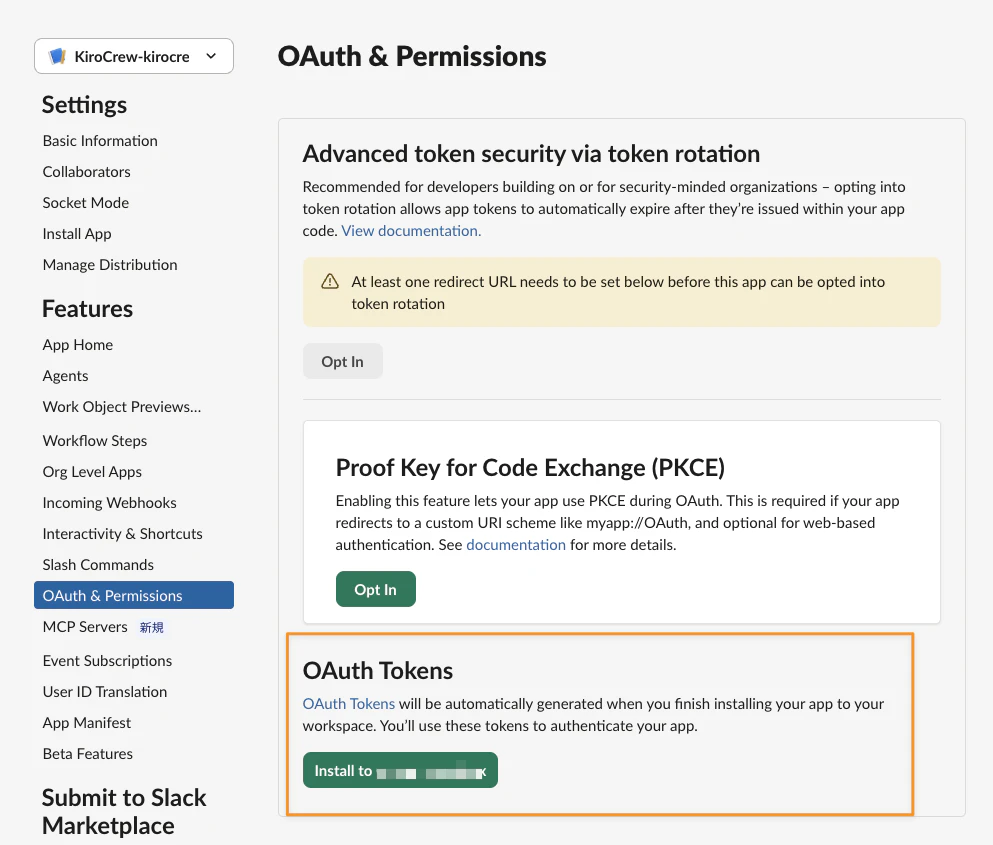Go to Event Subscriptions
Image resolution: width=993 pixels, height=845 pixels.
coord(107,661)
